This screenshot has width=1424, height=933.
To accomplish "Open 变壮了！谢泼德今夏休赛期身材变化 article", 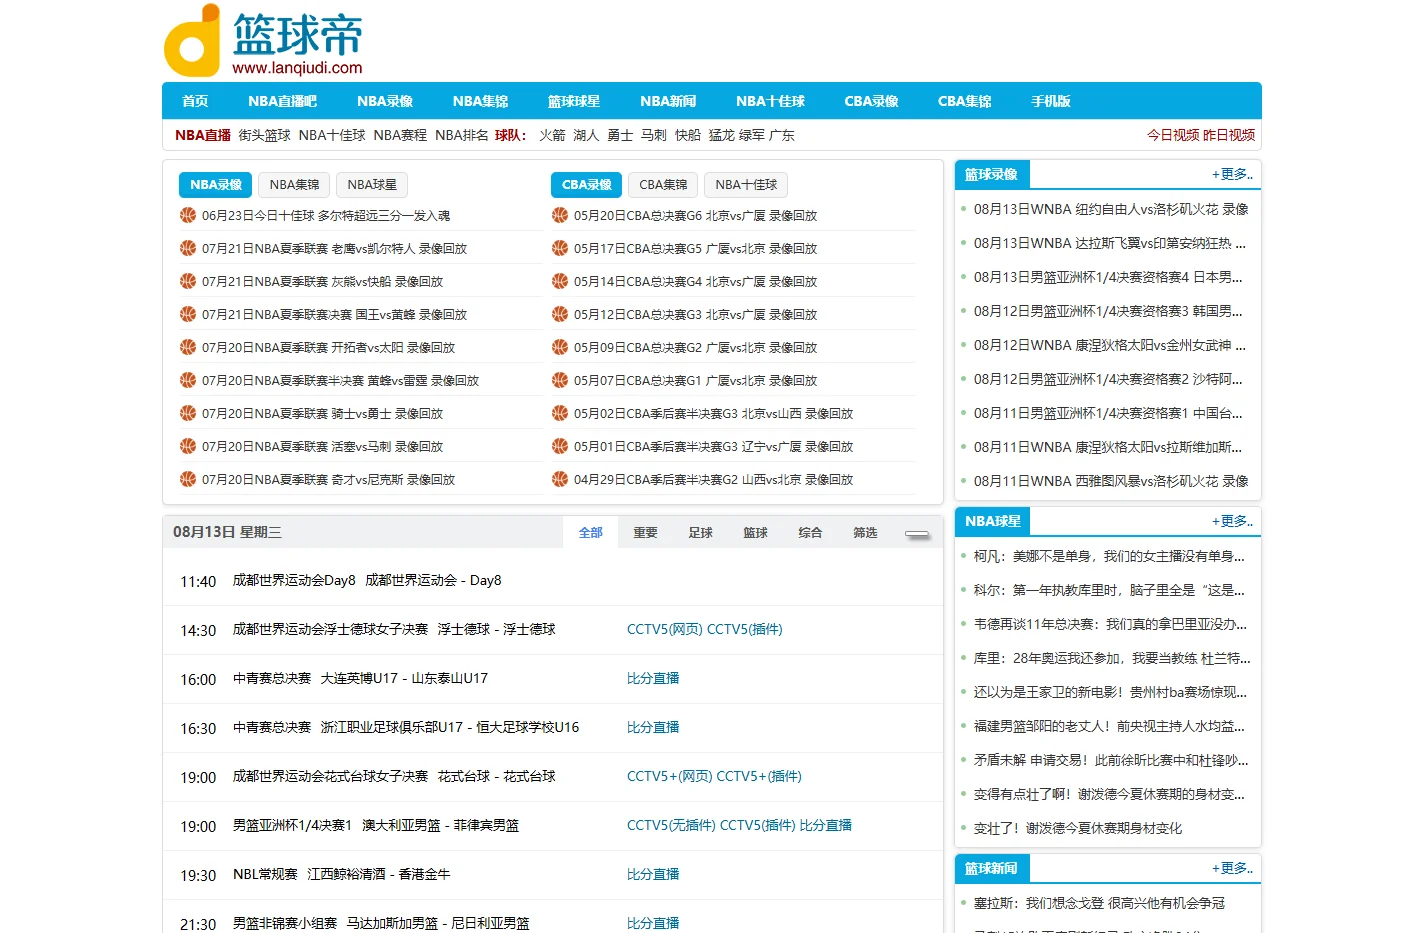I will (1078, 828).
